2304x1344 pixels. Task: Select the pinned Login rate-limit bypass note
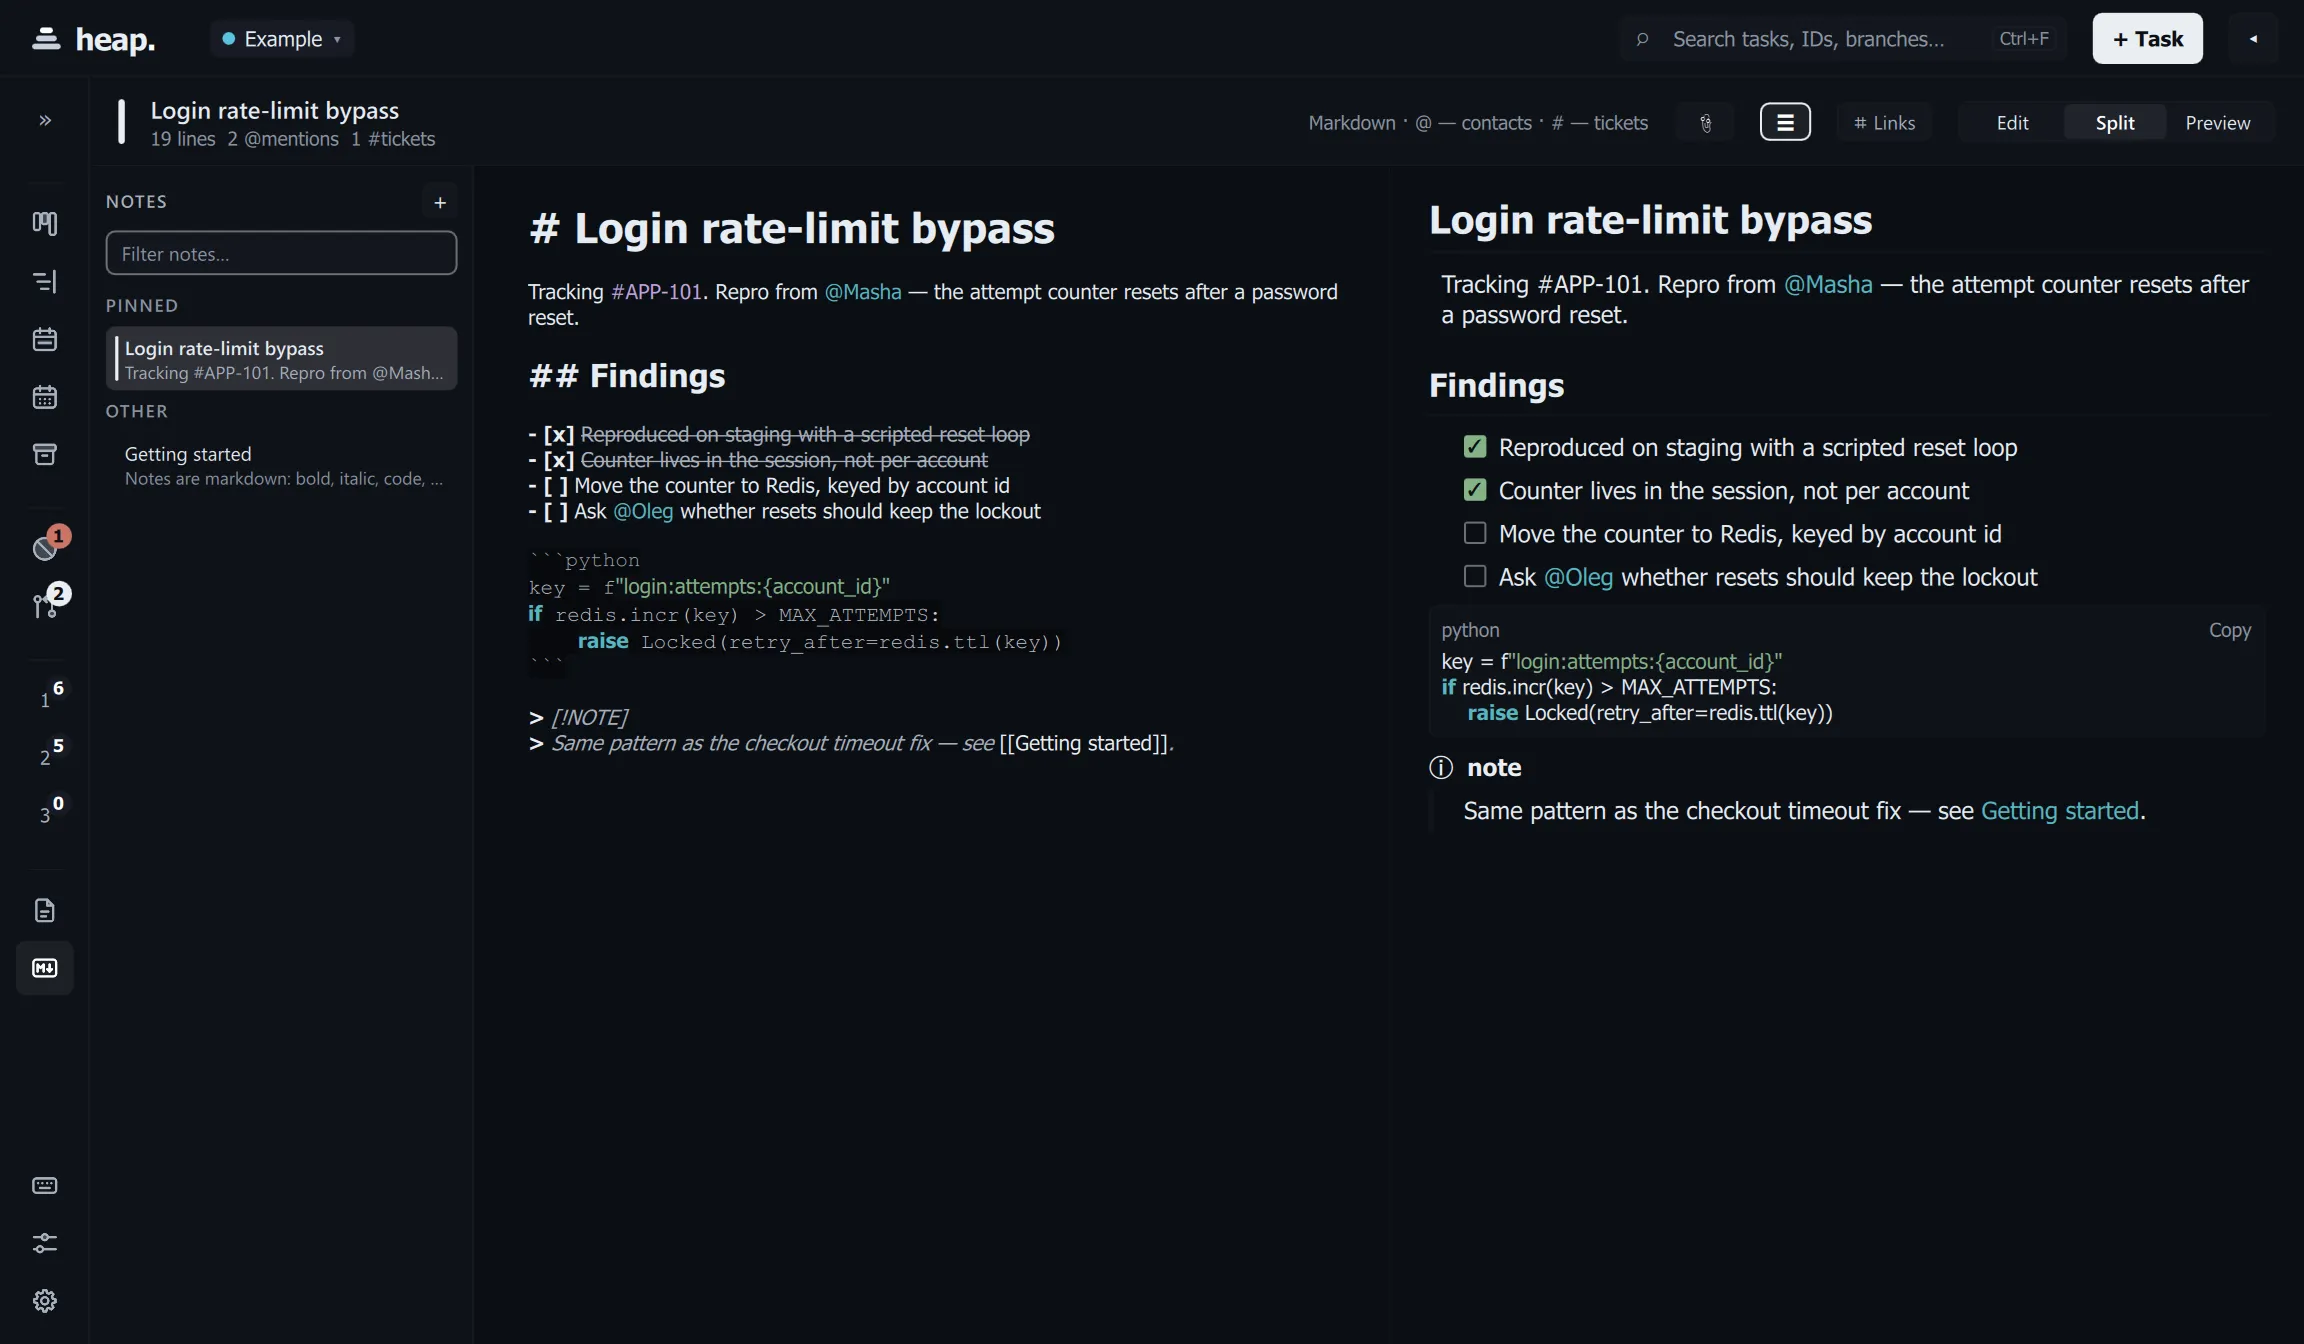coord(281,359)
